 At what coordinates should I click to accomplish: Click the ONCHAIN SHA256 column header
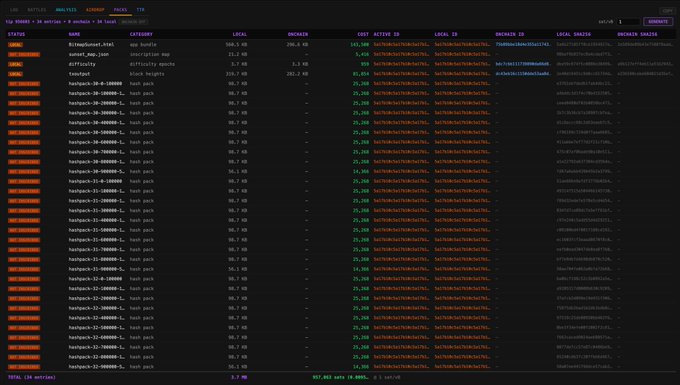(x=637, y=34)
